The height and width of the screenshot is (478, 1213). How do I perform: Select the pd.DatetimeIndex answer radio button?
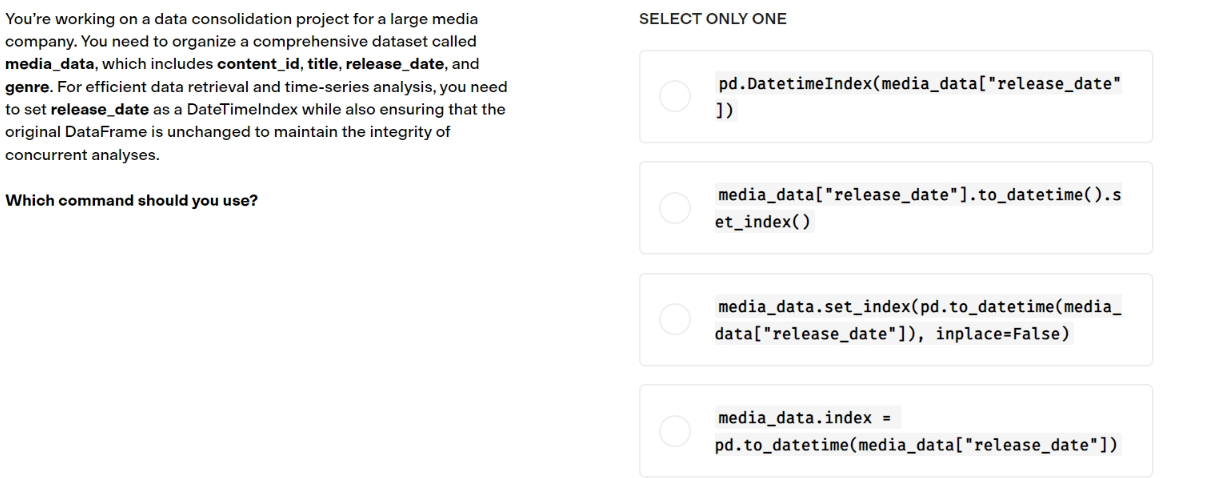tap(675, 97)
